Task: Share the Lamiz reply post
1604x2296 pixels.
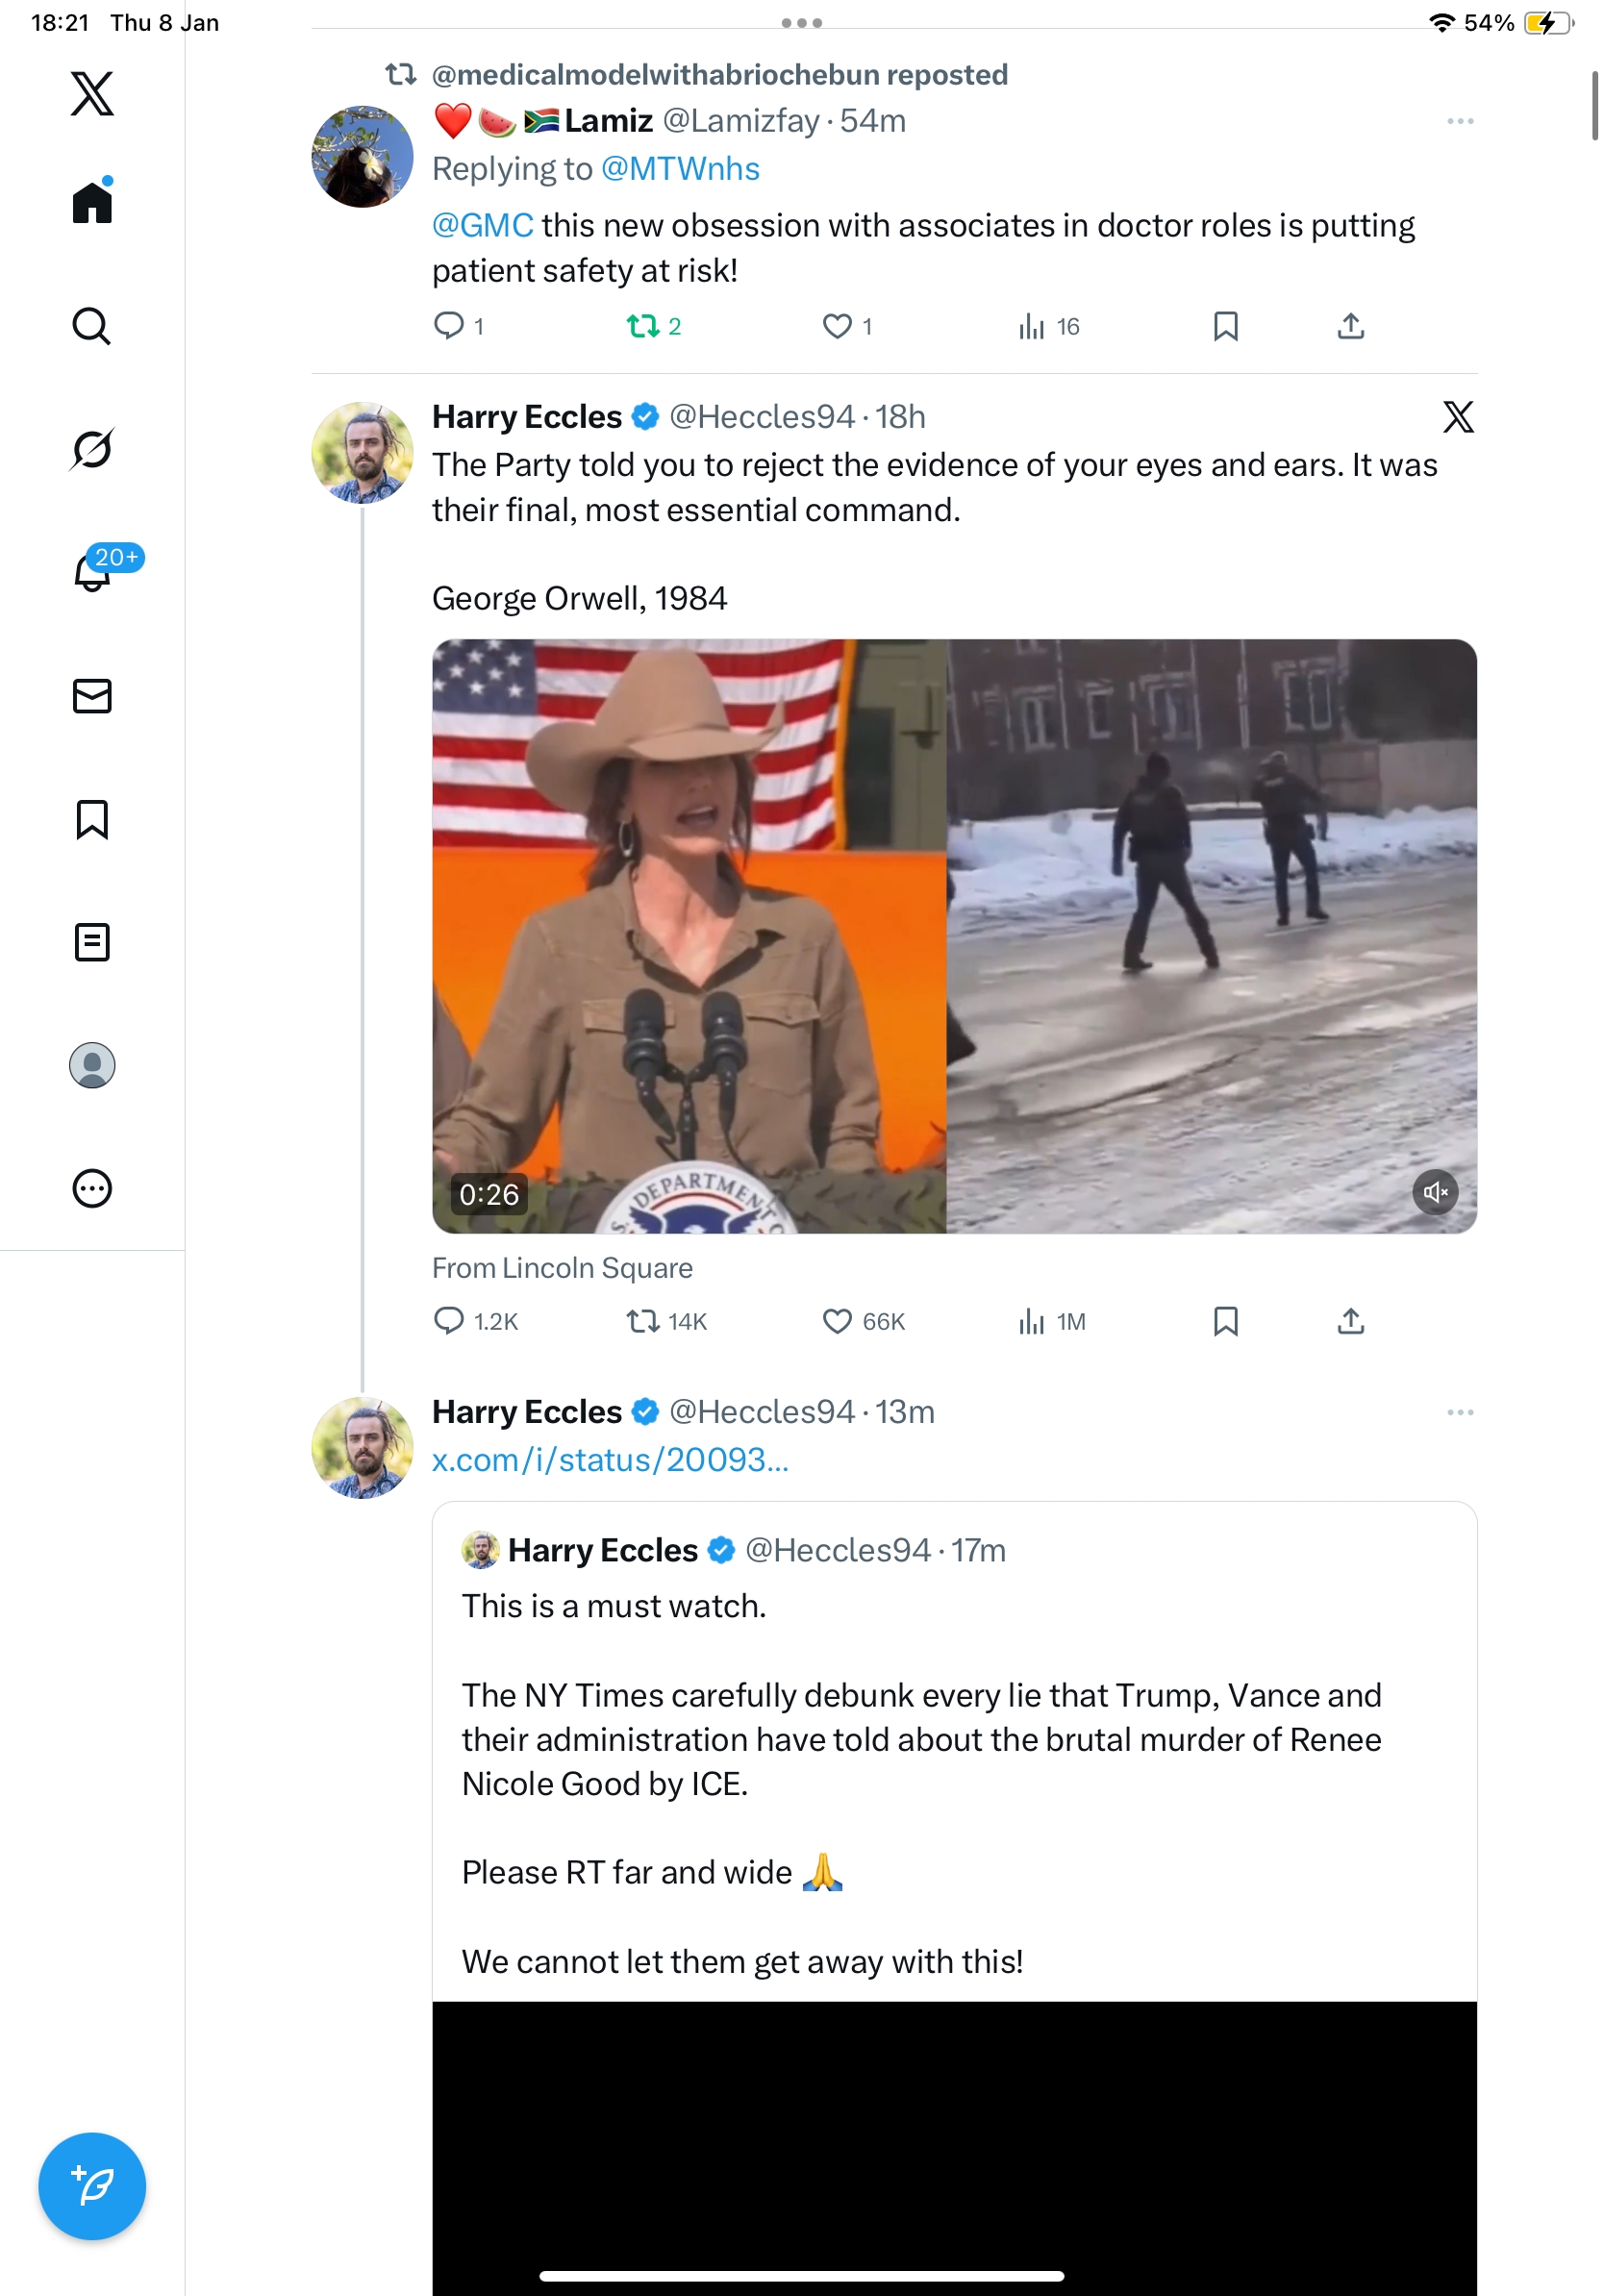Action: point(1350,326)
